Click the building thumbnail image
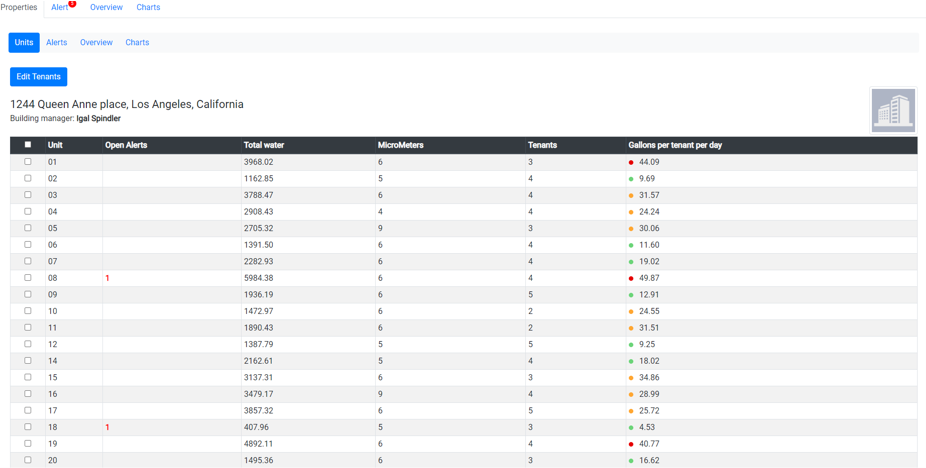 click(893, 110)
